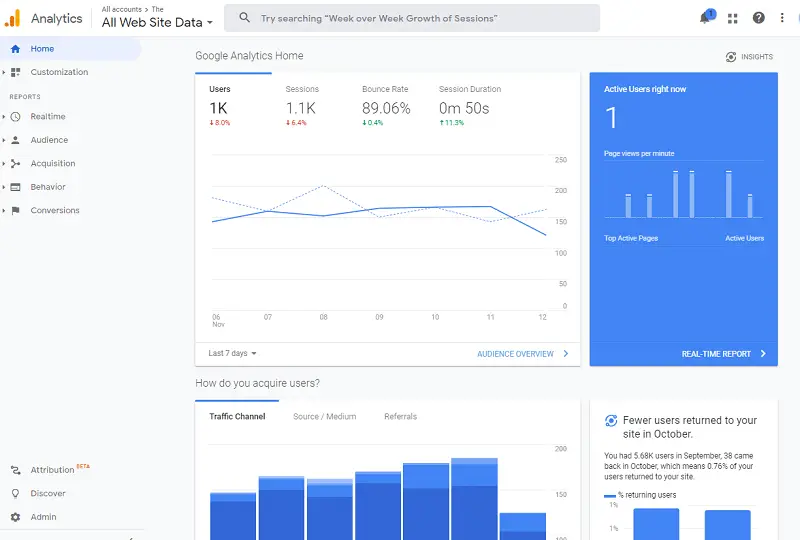This screenshot has width=800, height=540.
Task: Switch to the Source / Medium tab
Action: coord(324,416)
